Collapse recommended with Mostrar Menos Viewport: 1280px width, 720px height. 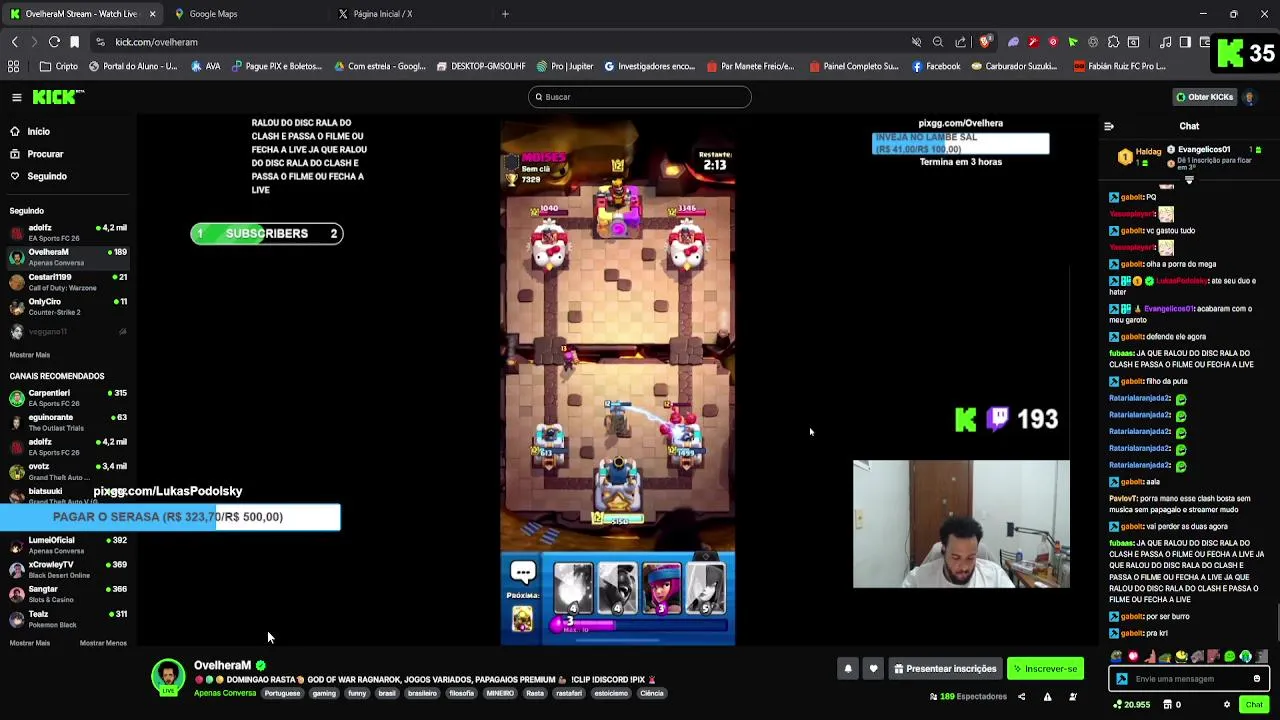(x=103, y=643)
